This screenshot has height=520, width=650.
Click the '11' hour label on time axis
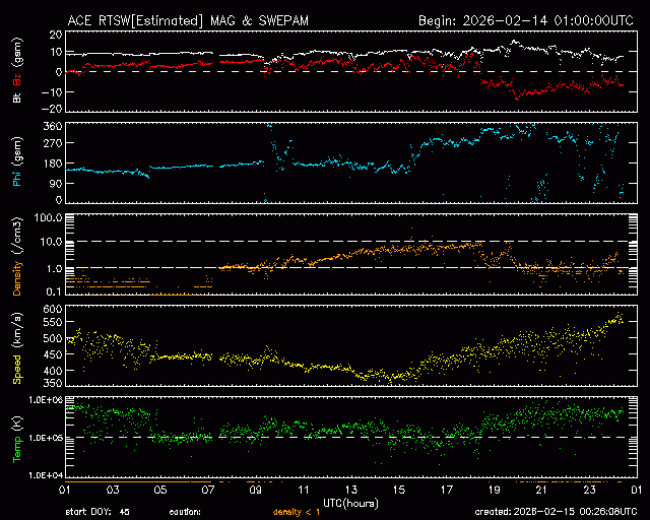coord(303,490)
